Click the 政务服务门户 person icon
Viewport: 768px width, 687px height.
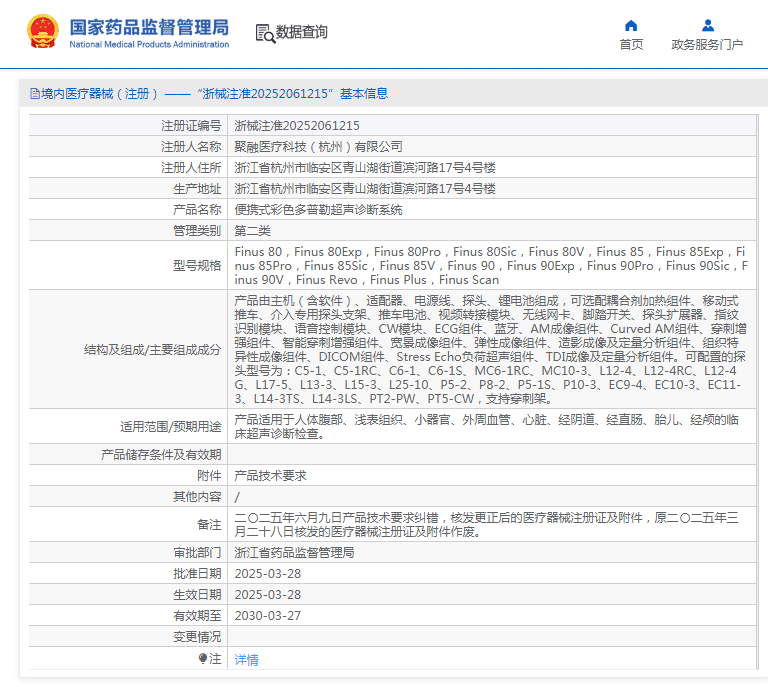(x=707, y=25)
